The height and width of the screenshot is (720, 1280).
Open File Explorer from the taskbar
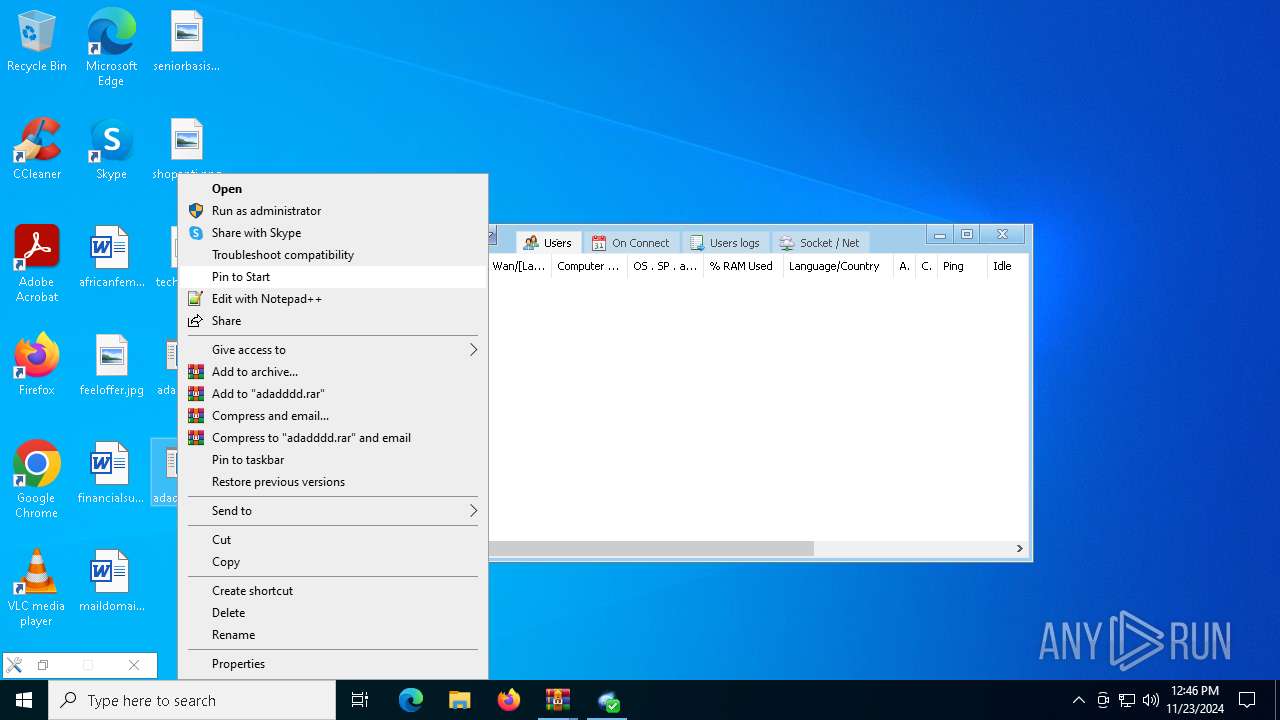point(459,700)
